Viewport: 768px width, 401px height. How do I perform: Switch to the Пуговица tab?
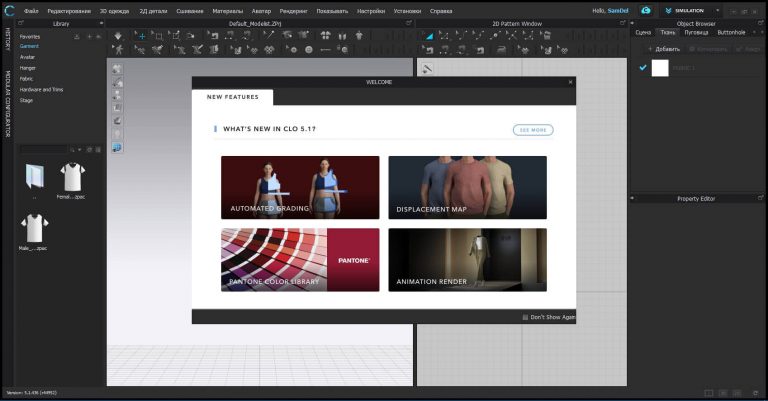pyautogui.click(x=696, y=32)
